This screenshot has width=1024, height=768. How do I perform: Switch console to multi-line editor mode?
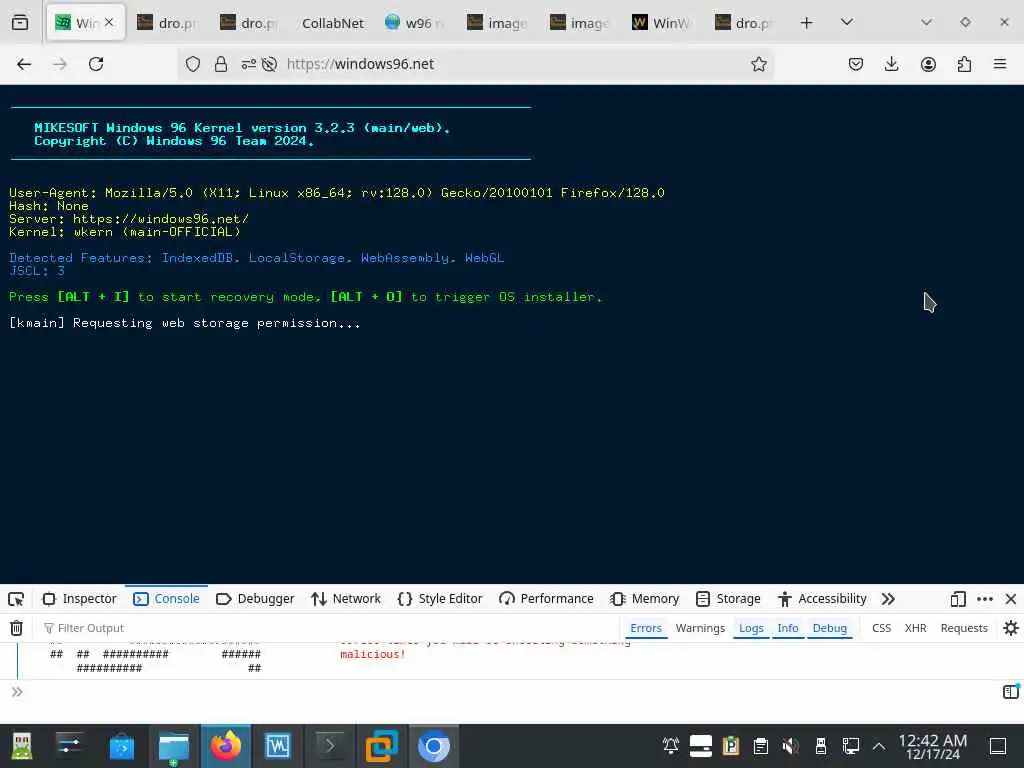click(1010, 692)
